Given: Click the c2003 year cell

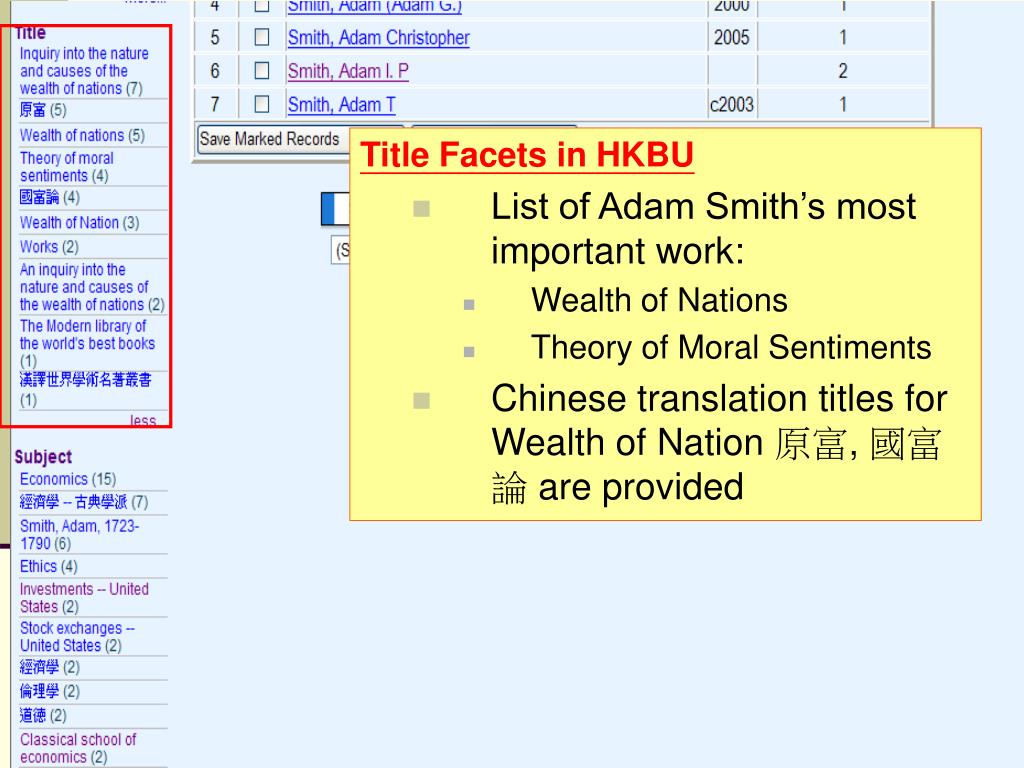Looking at the screenshot, I should click(x=731, y=104).
